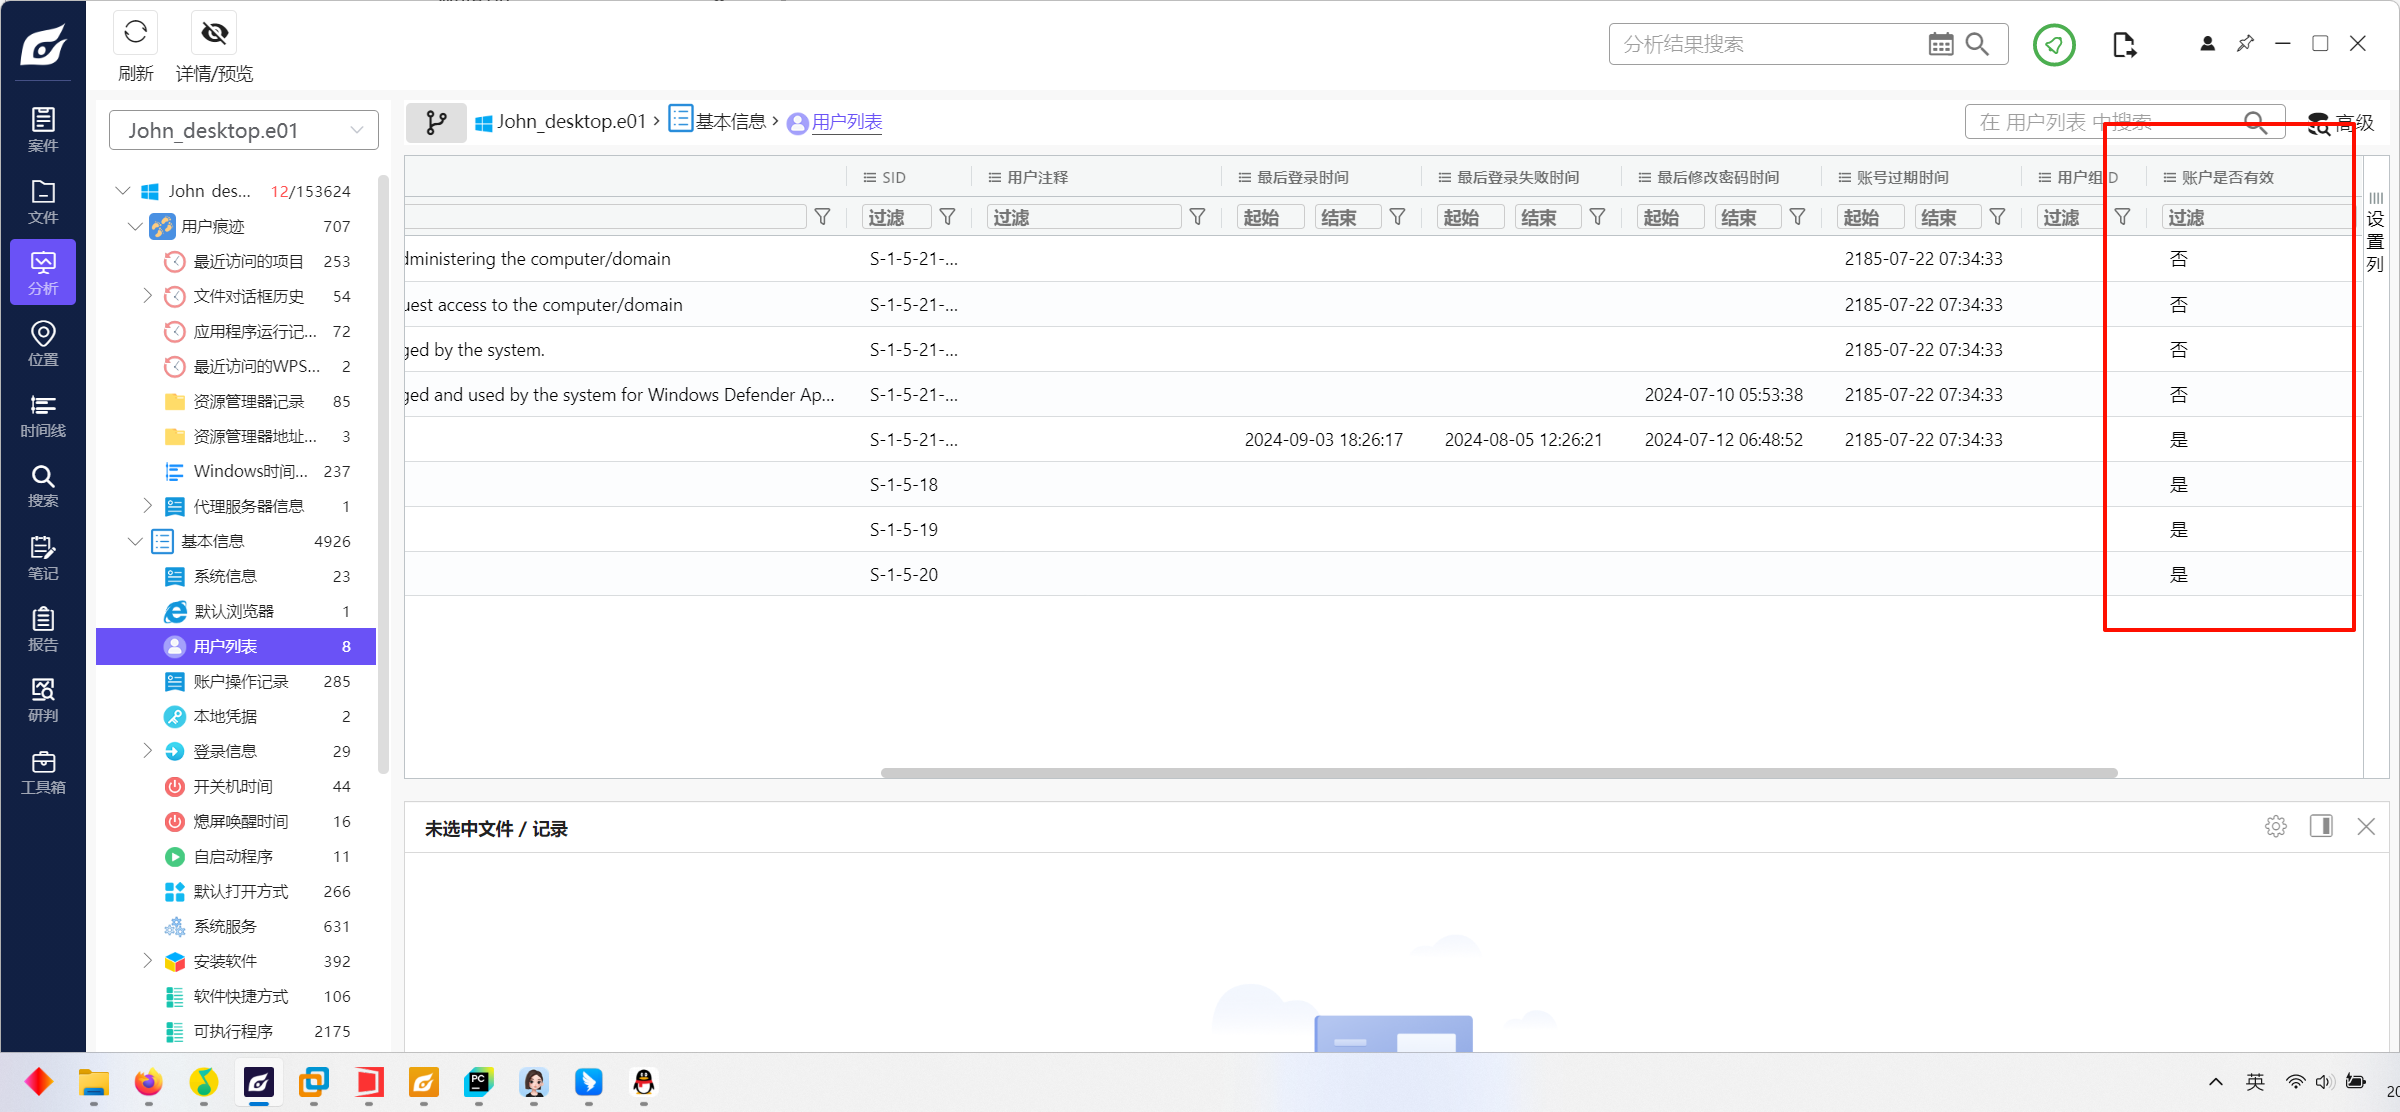Select 账户操作记录 in the tree
2400x1112 pixels.
point(241,681)
